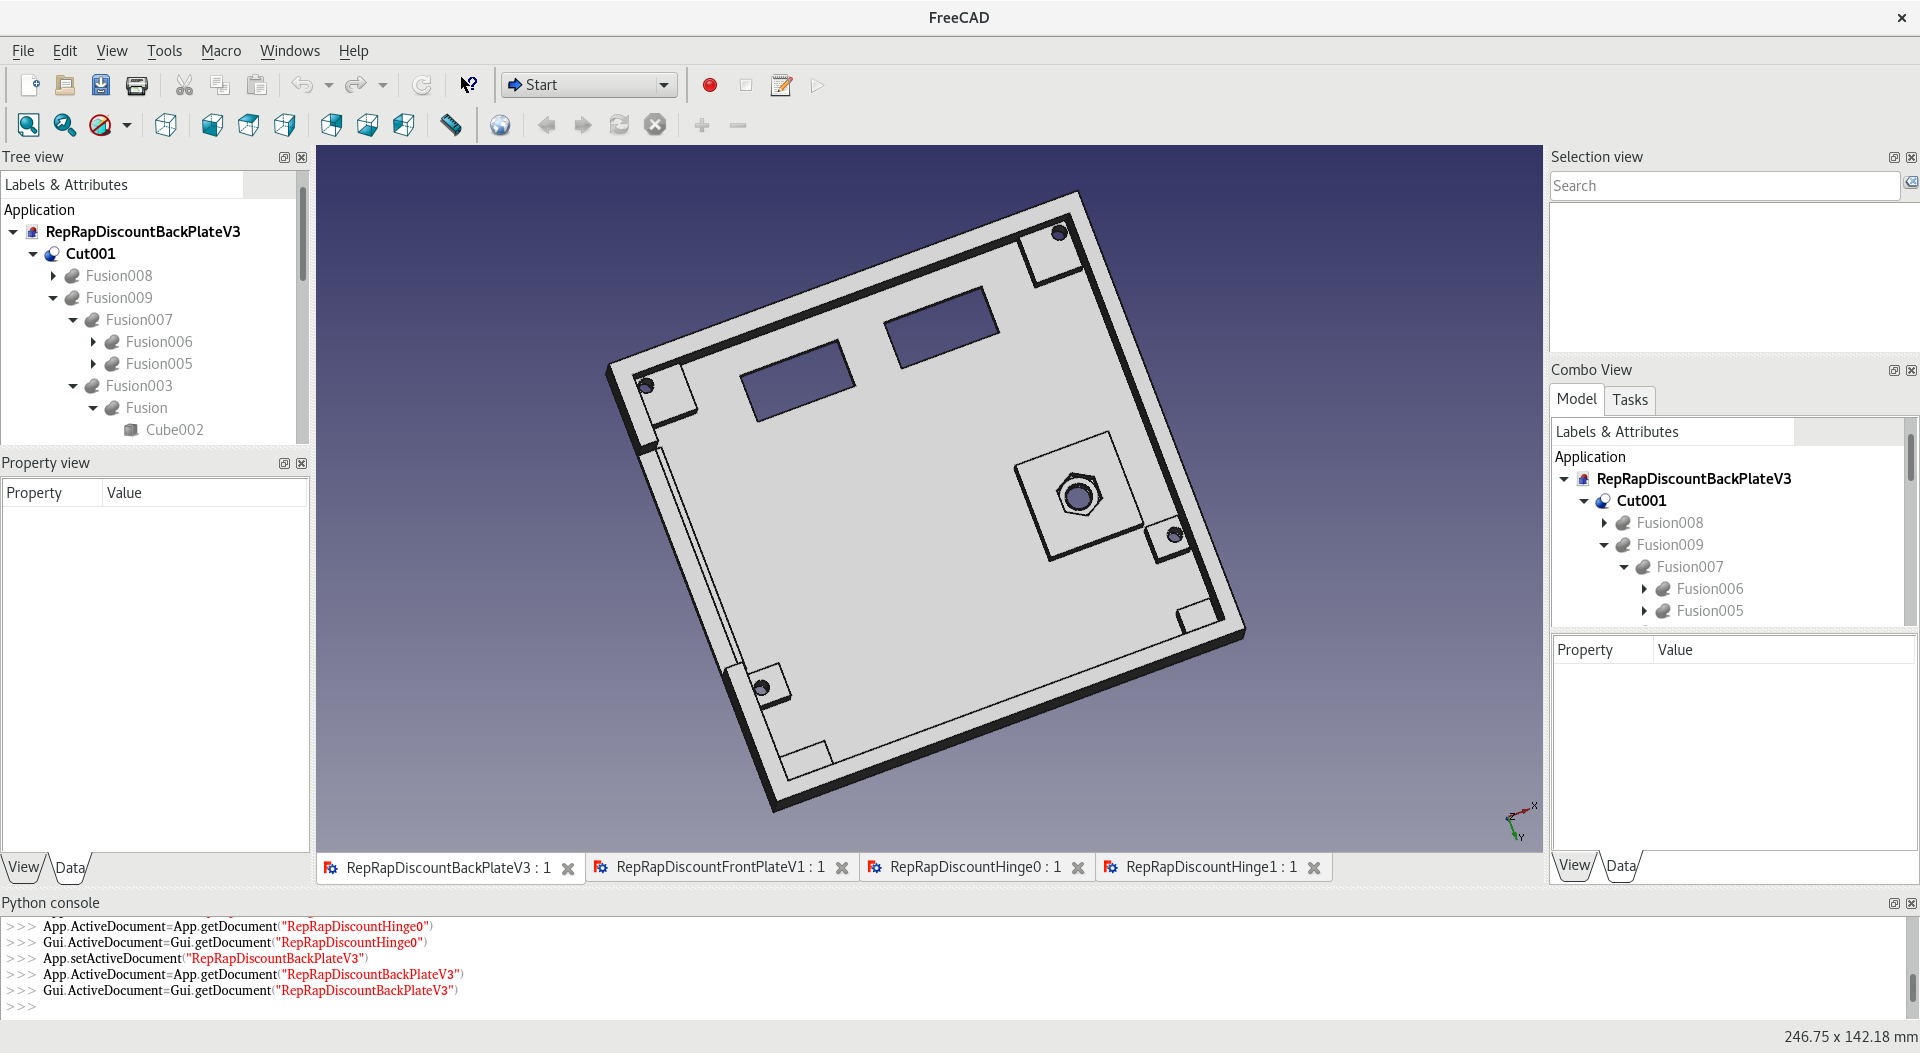
Task: Open the Macros edit notepad icon
Action: click(781, 85)
